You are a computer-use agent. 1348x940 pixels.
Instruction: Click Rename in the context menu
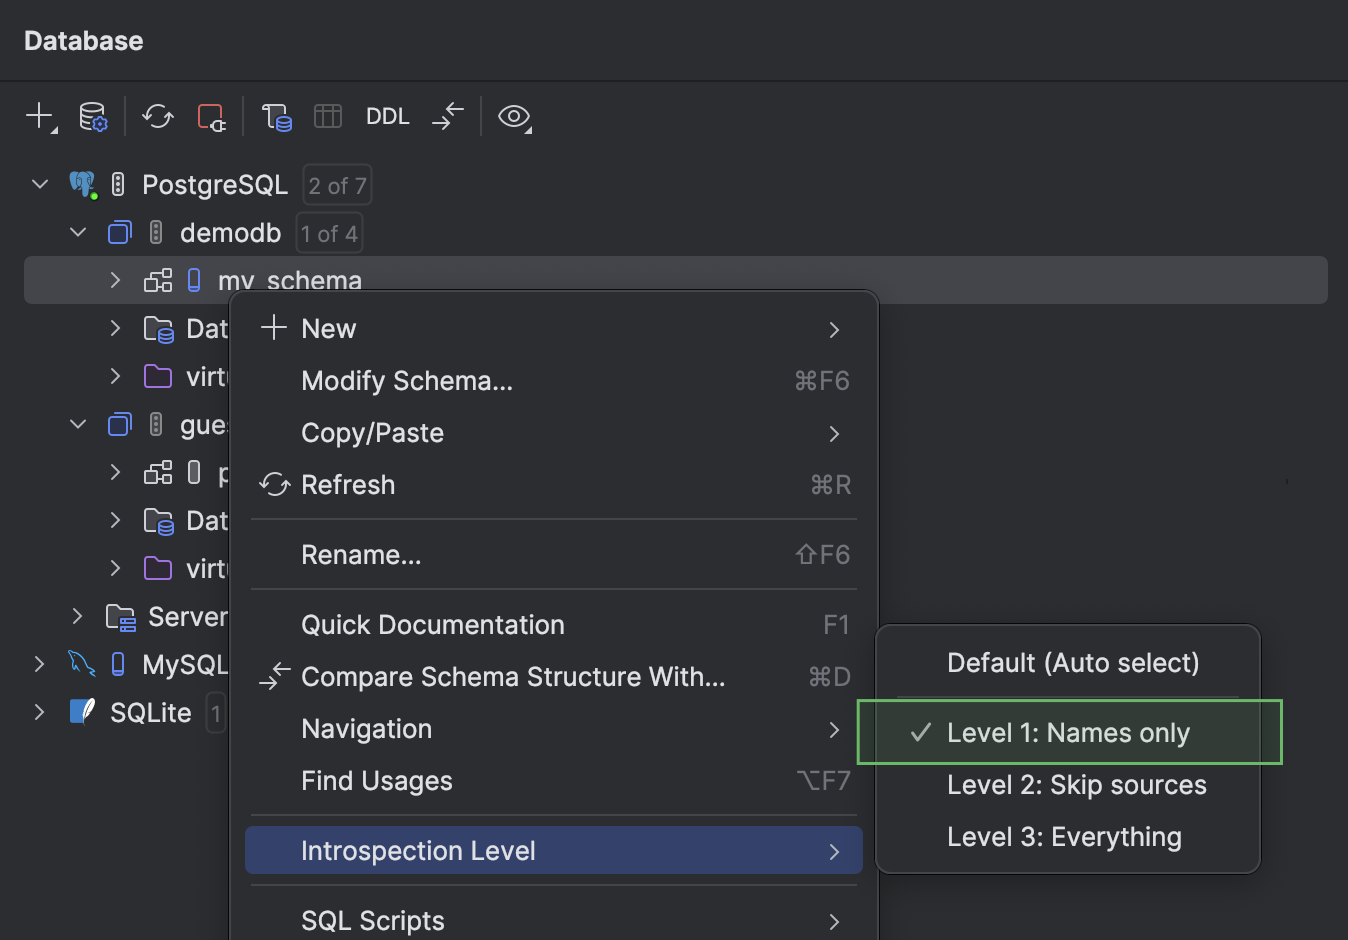tap(361, 554)
